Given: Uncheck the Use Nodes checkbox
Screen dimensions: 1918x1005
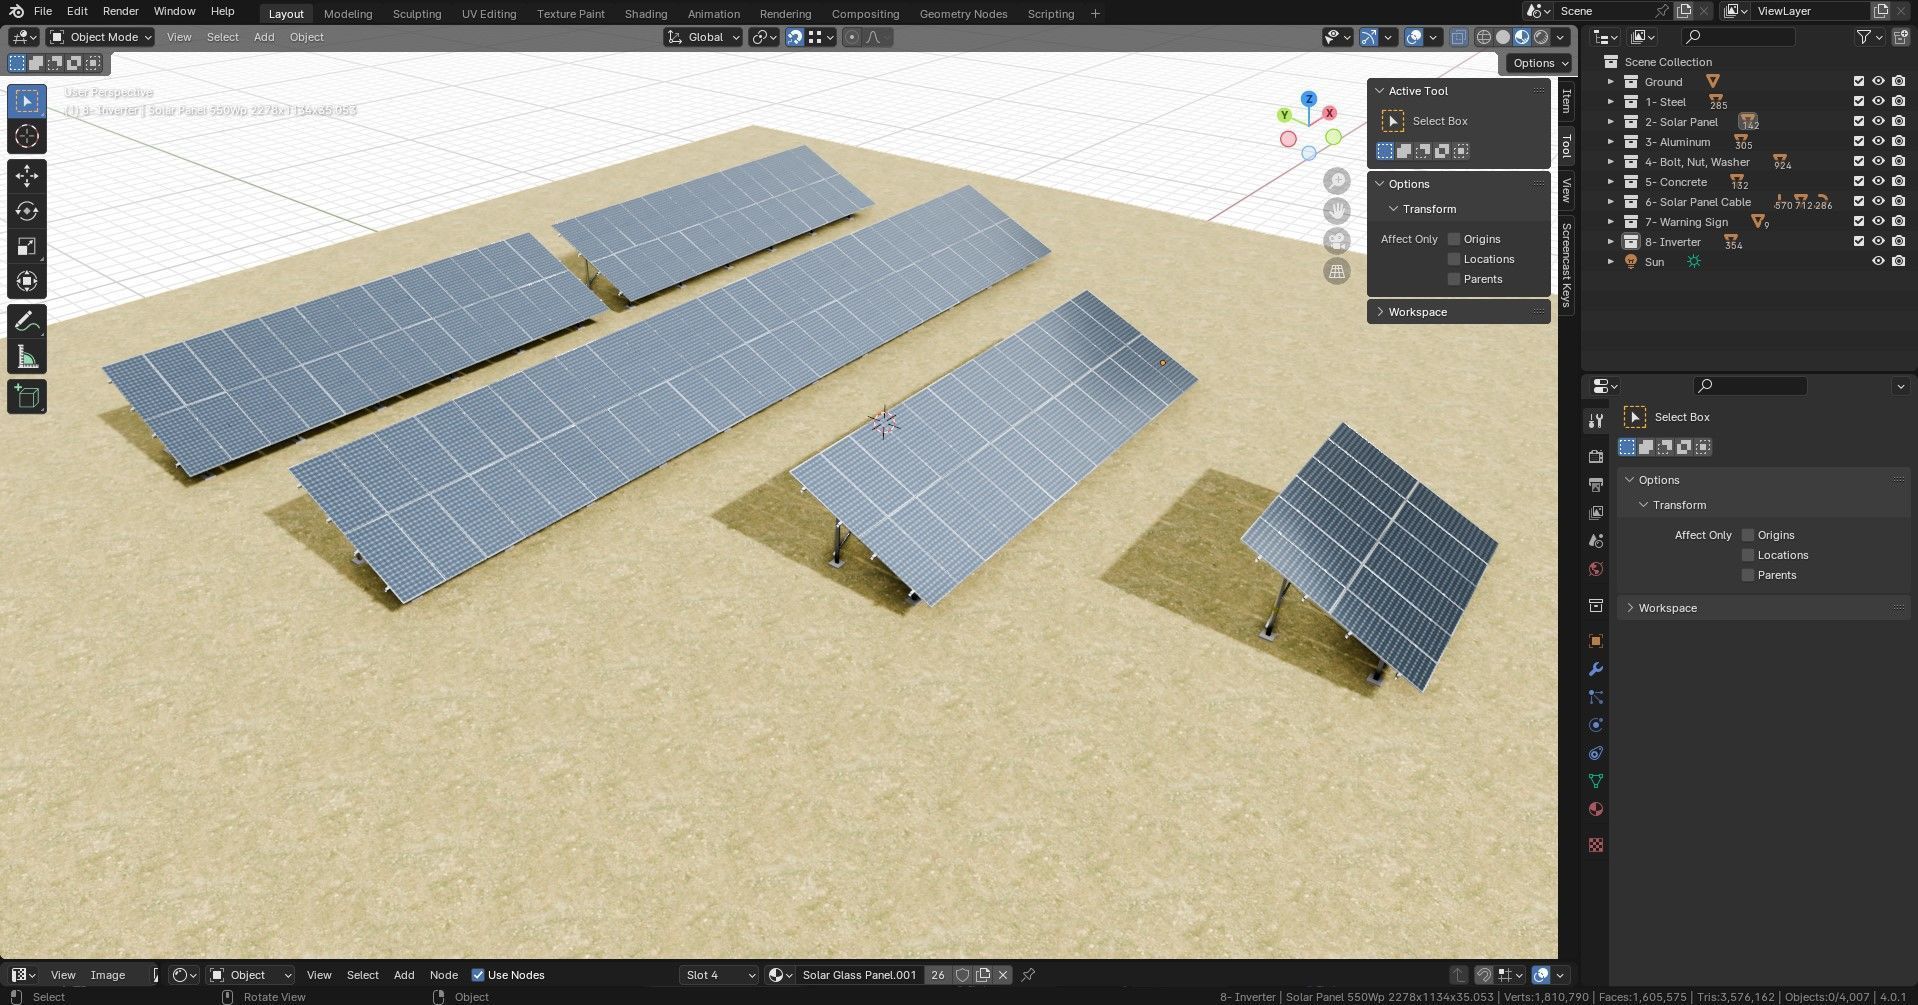Looking at the screenshot, I should (x=478, y=975).
